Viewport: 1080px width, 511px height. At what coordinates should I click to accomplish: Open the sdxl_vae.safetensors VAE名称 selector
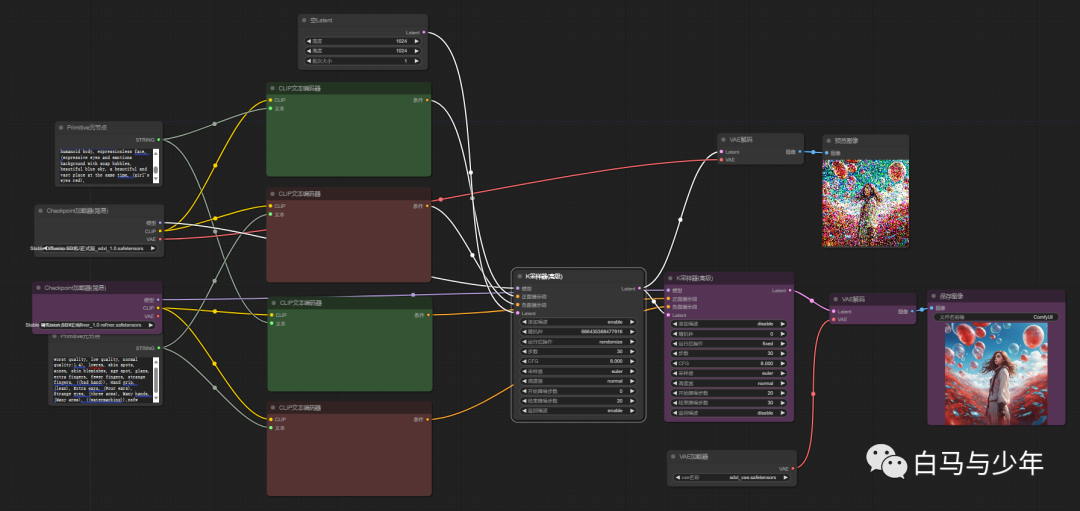pos(731,479)
